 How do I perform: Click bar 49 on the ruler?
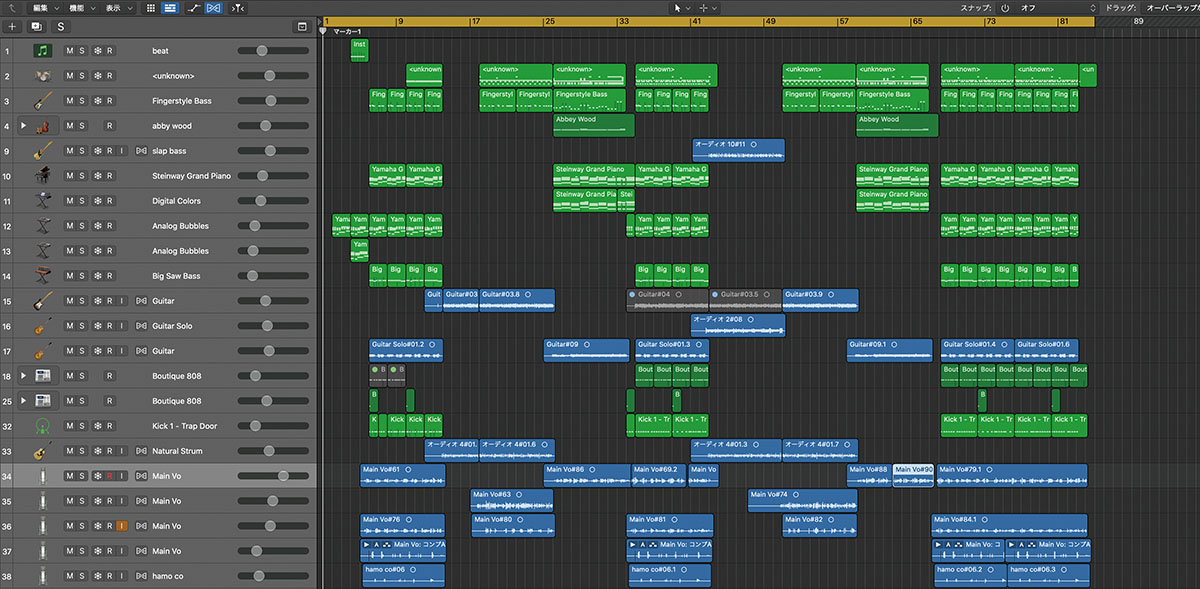[x=771, y=21]
